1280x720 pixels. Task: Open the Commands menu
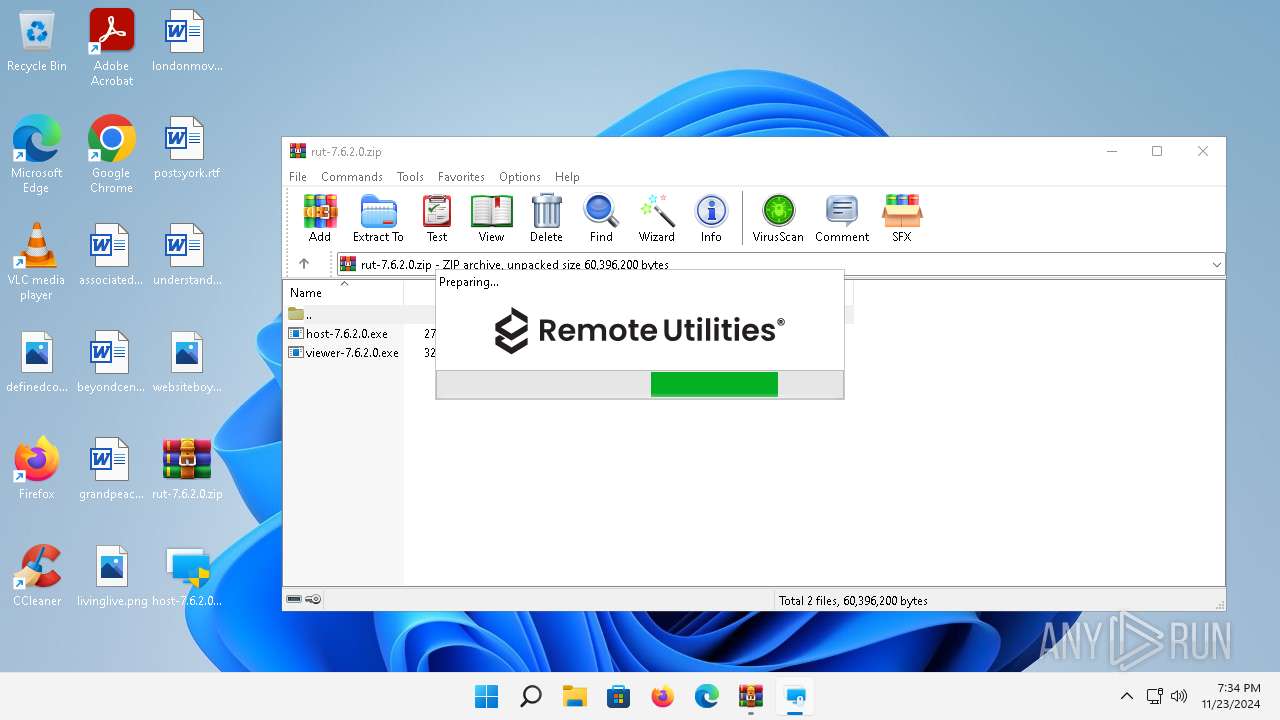point(352,177)
